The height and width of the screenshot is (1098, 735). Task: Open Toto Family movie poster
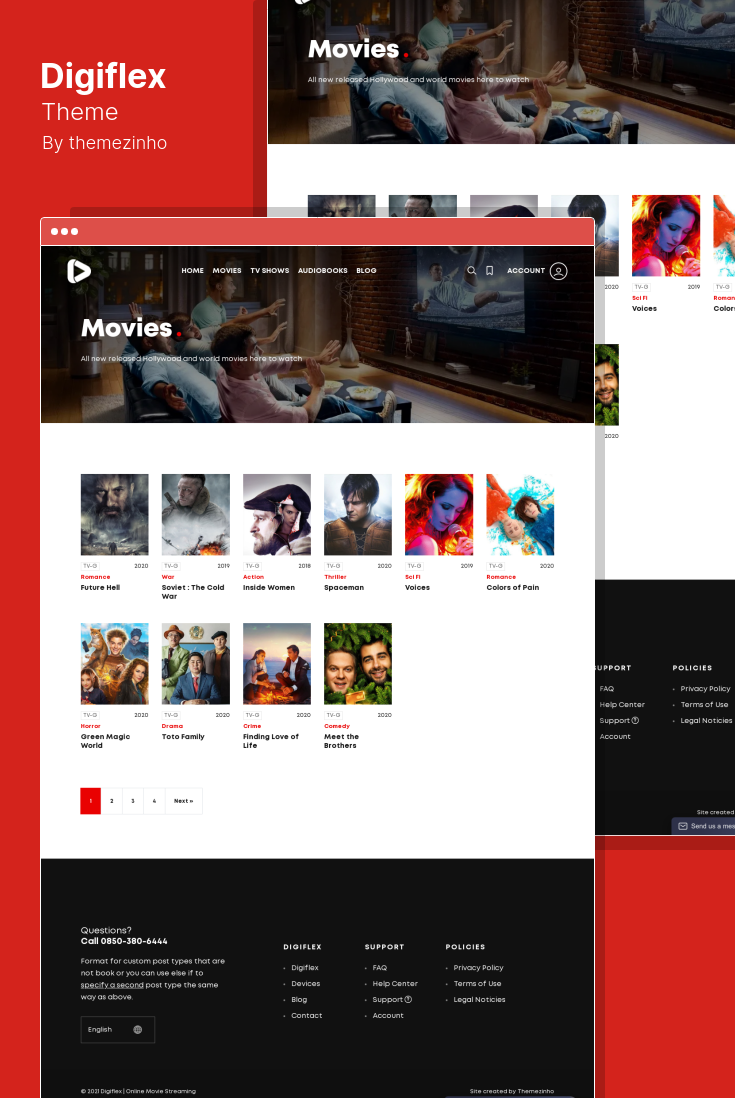point(196,664)
